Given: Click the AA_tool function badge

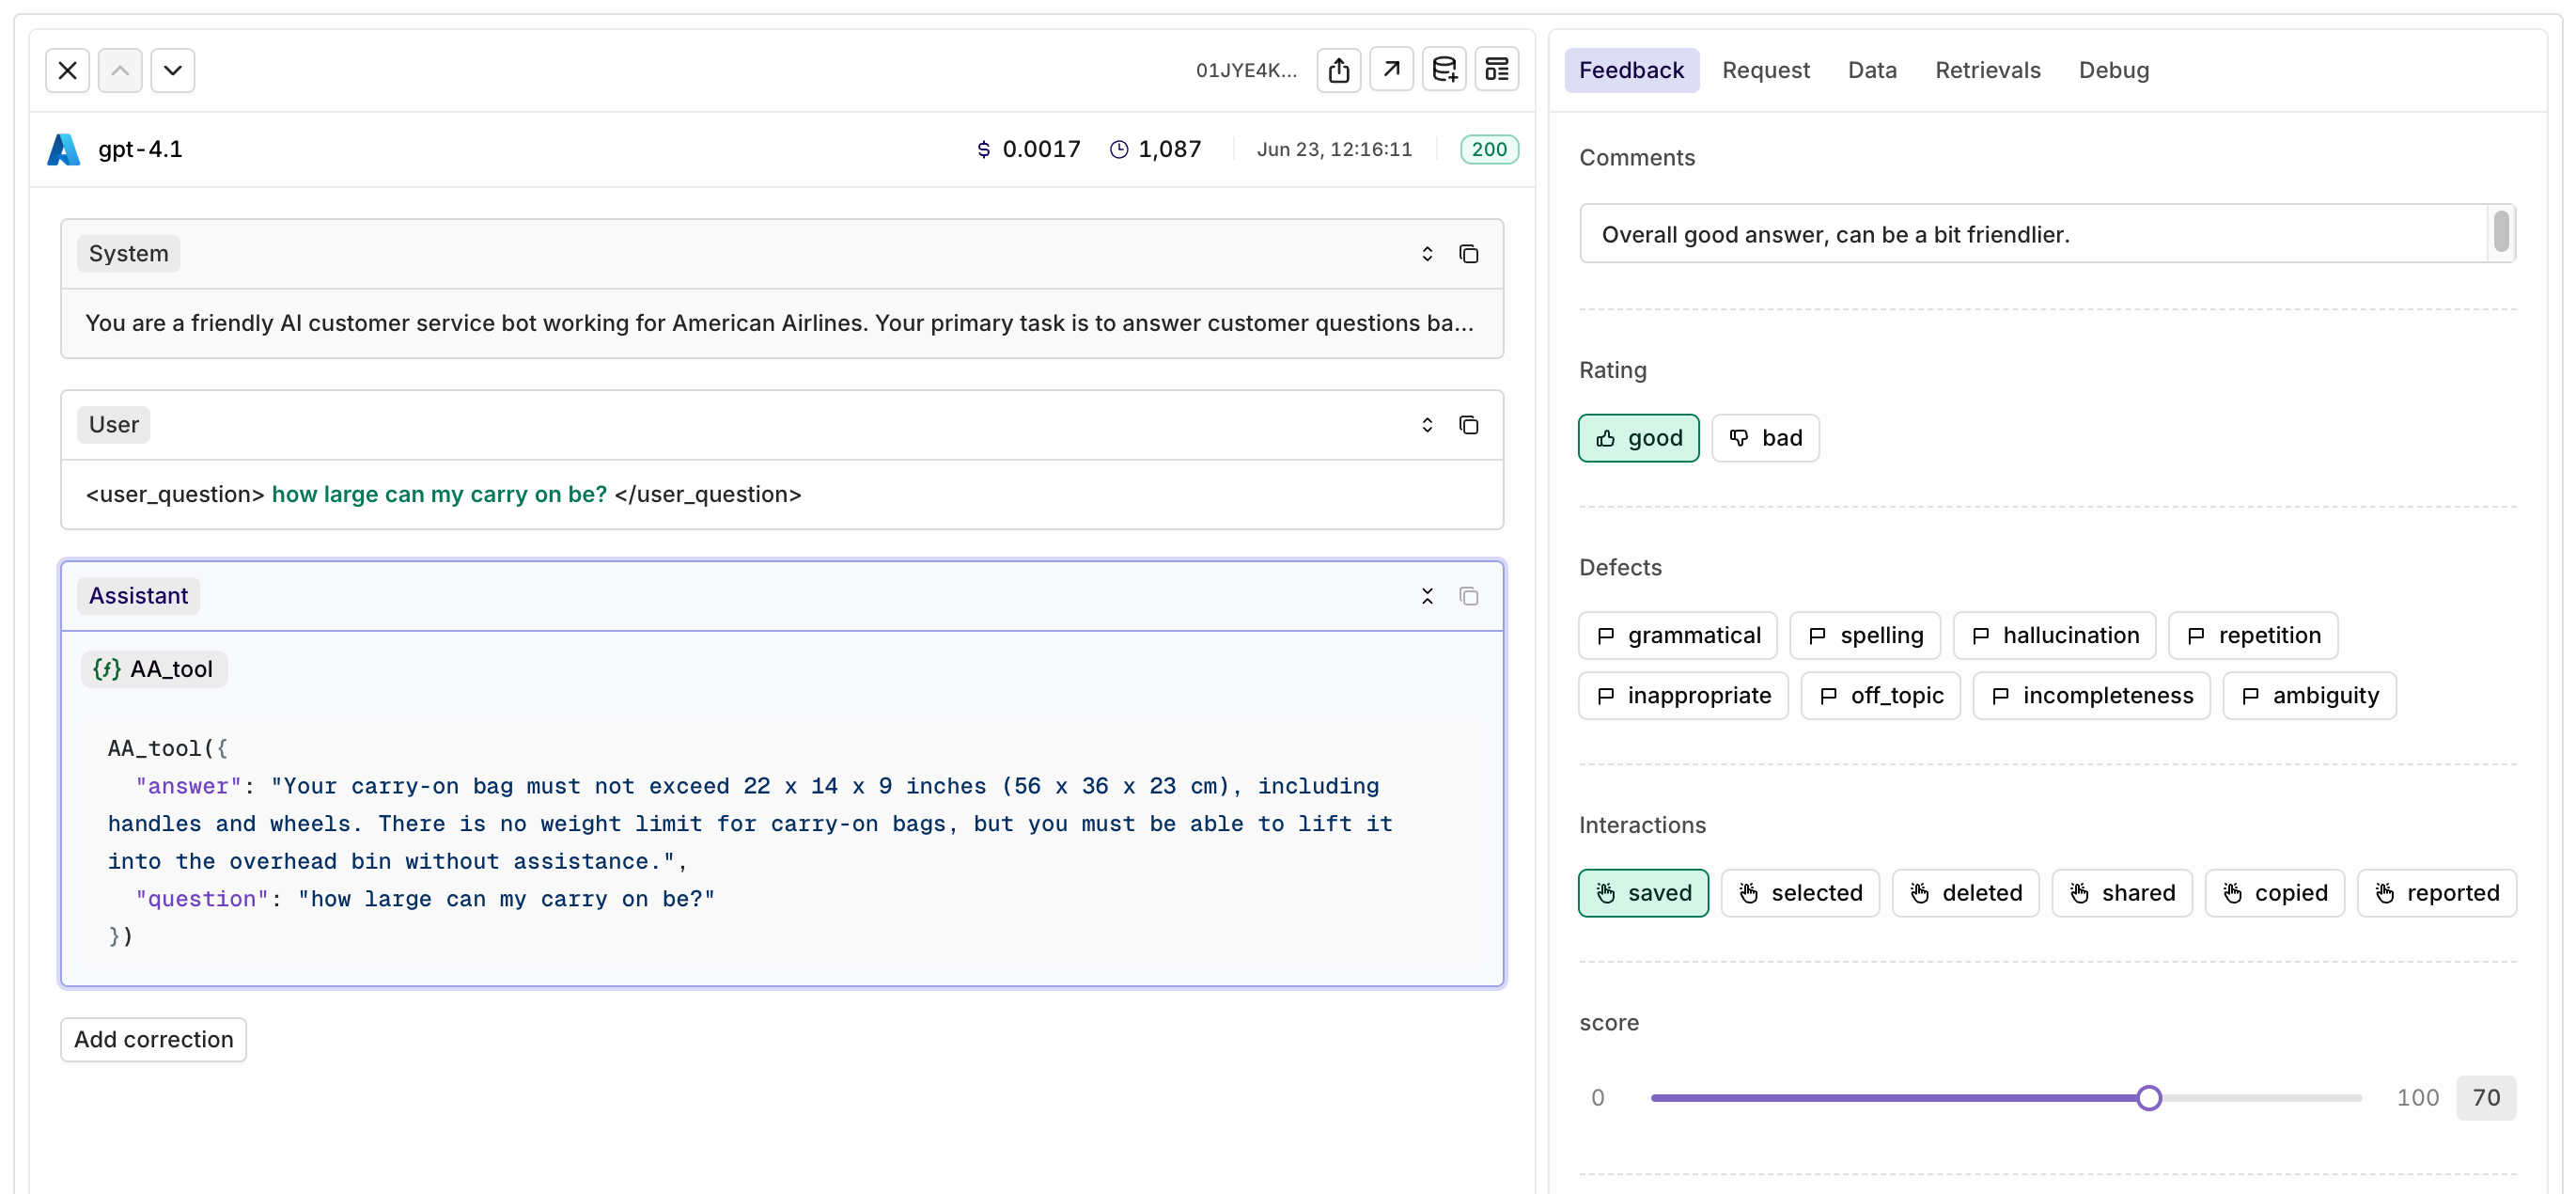Looking at the screenshot, I should (154, 669).
